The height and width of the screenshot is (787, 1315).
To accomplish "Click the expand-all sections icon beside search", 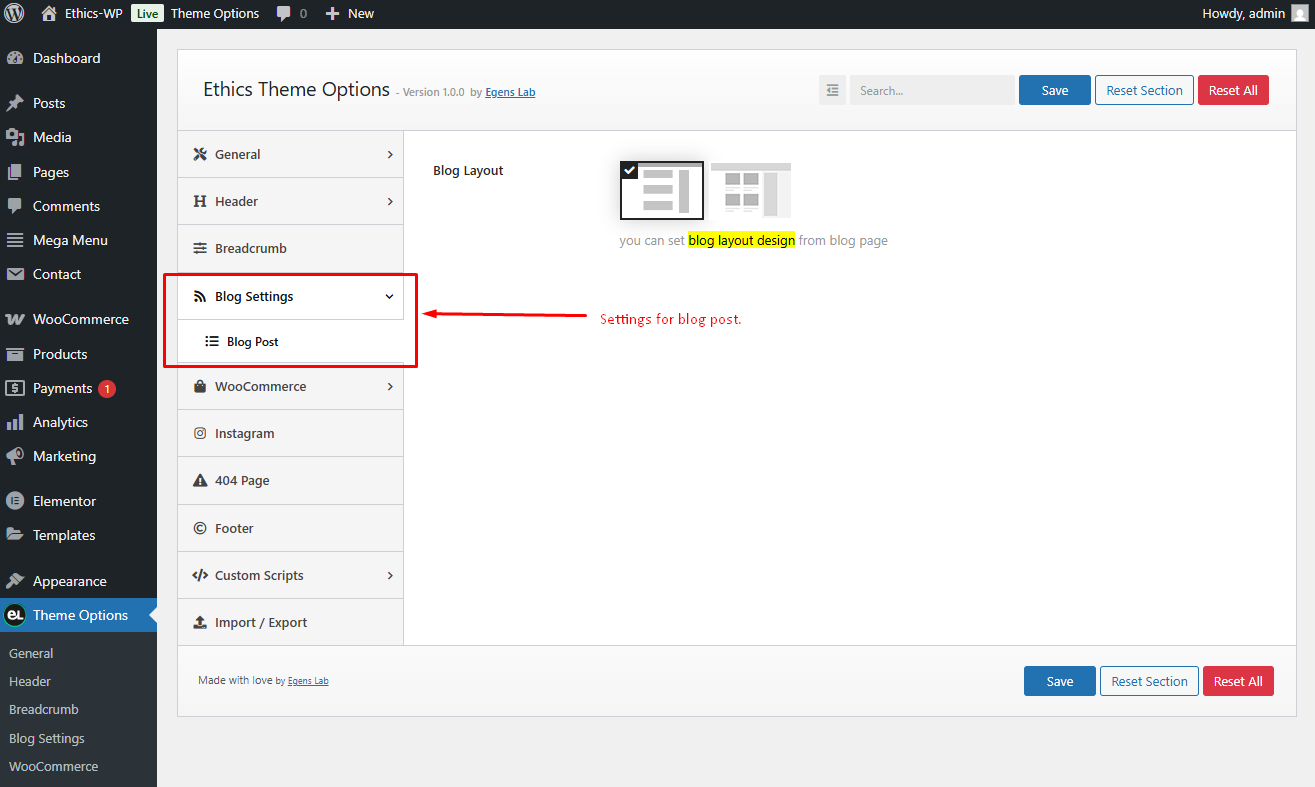I will point(832,90).
